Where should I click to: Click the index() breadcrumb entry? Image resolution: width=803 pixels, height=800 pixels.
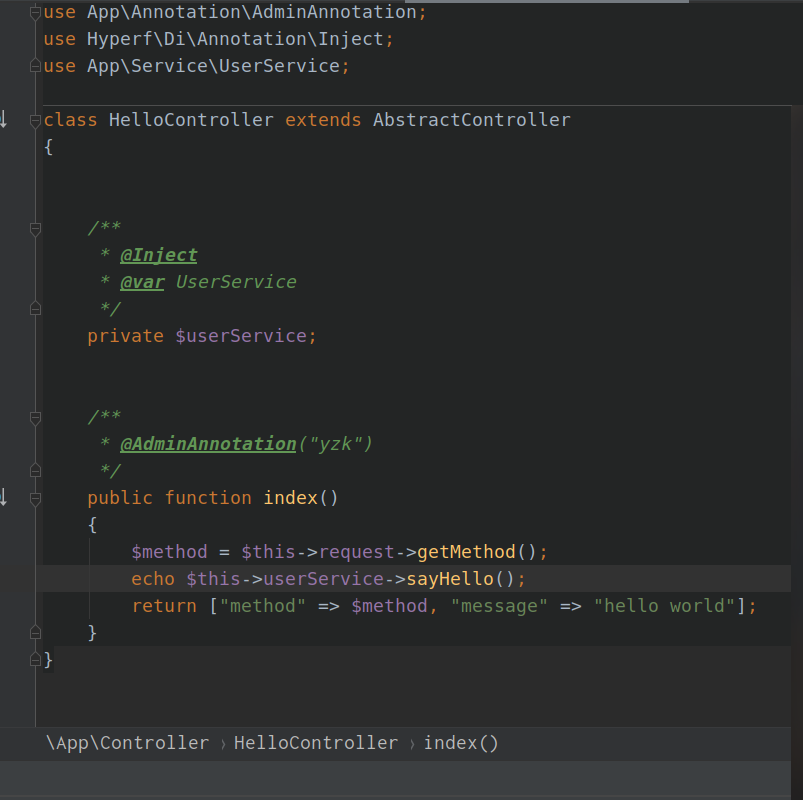[x=461, y=743]
